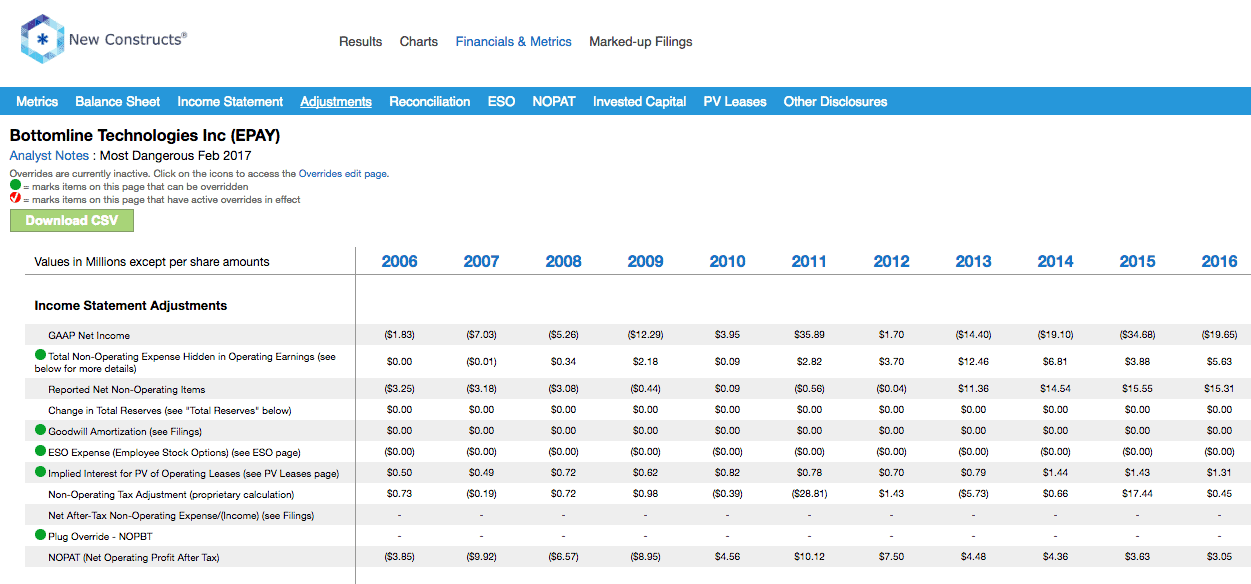Click the 2013 year column header
Screen dimensions: 1251x584
click(x=974, y=261)
